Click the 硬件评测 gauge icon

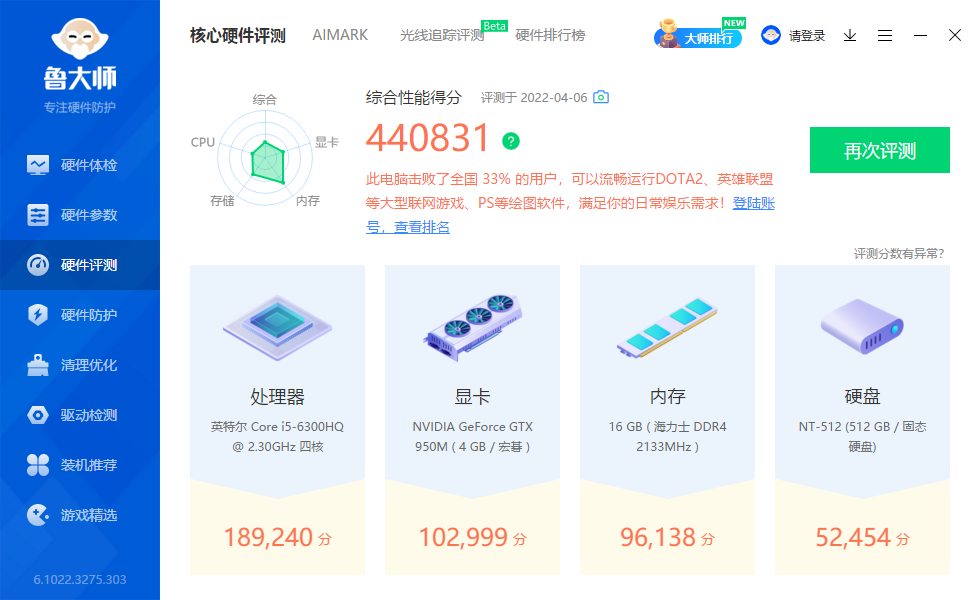38,265
